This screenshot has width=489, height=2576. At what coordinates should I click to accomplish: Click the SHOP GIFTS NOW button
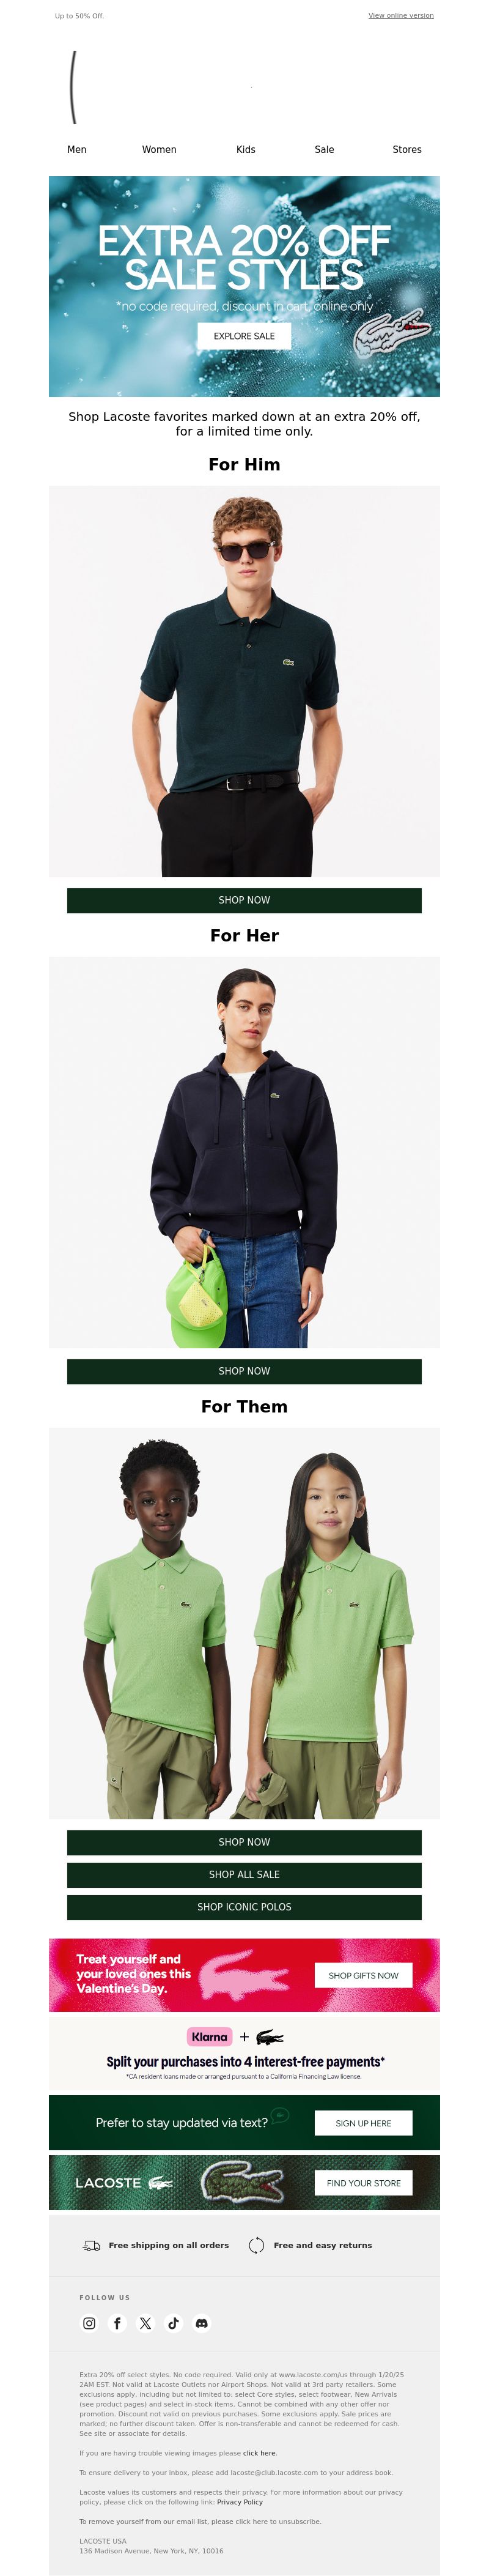pyautogui.click(x=363, y=1975)
